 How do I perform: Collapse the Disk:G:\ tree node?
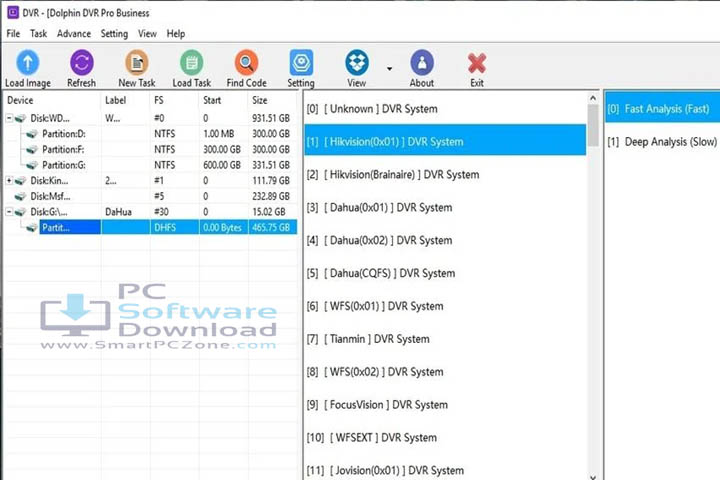pyautogui.click(x=9, y=212)
